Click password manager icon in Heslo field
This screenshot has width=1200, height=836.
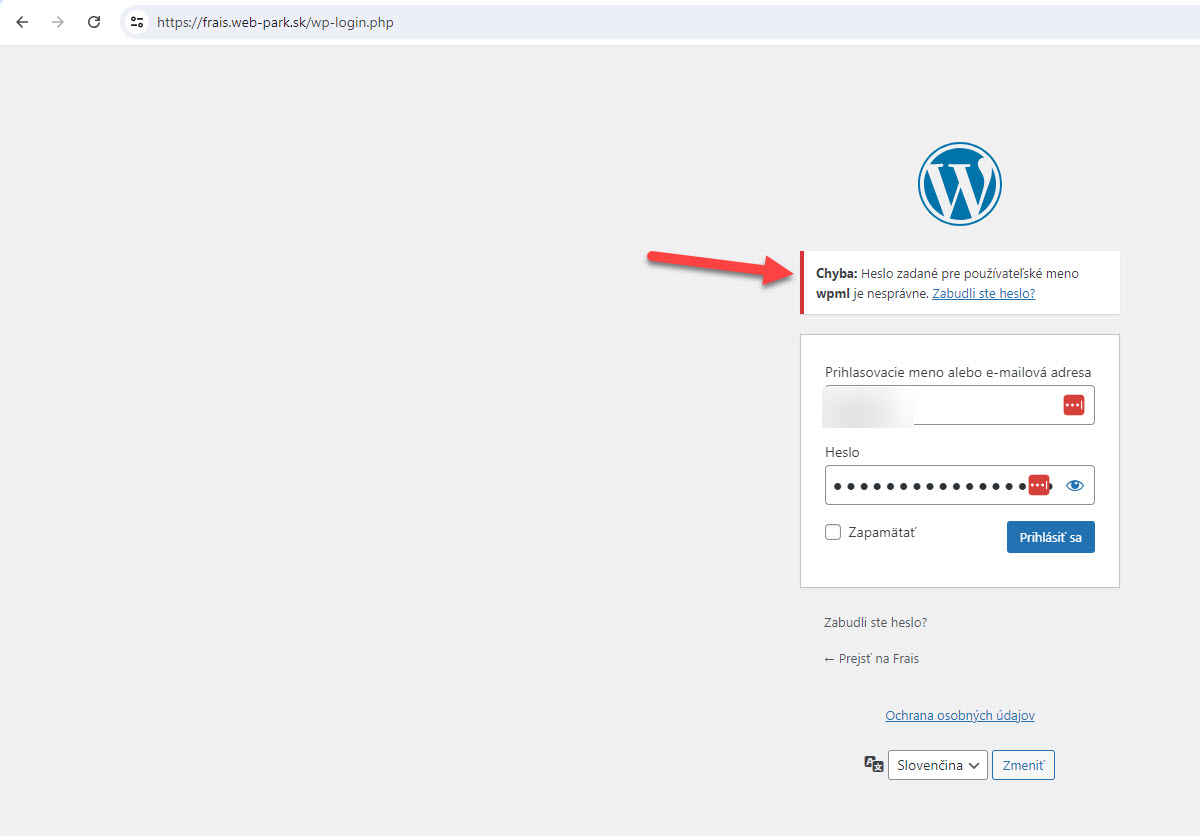[x=1039, y=485]
